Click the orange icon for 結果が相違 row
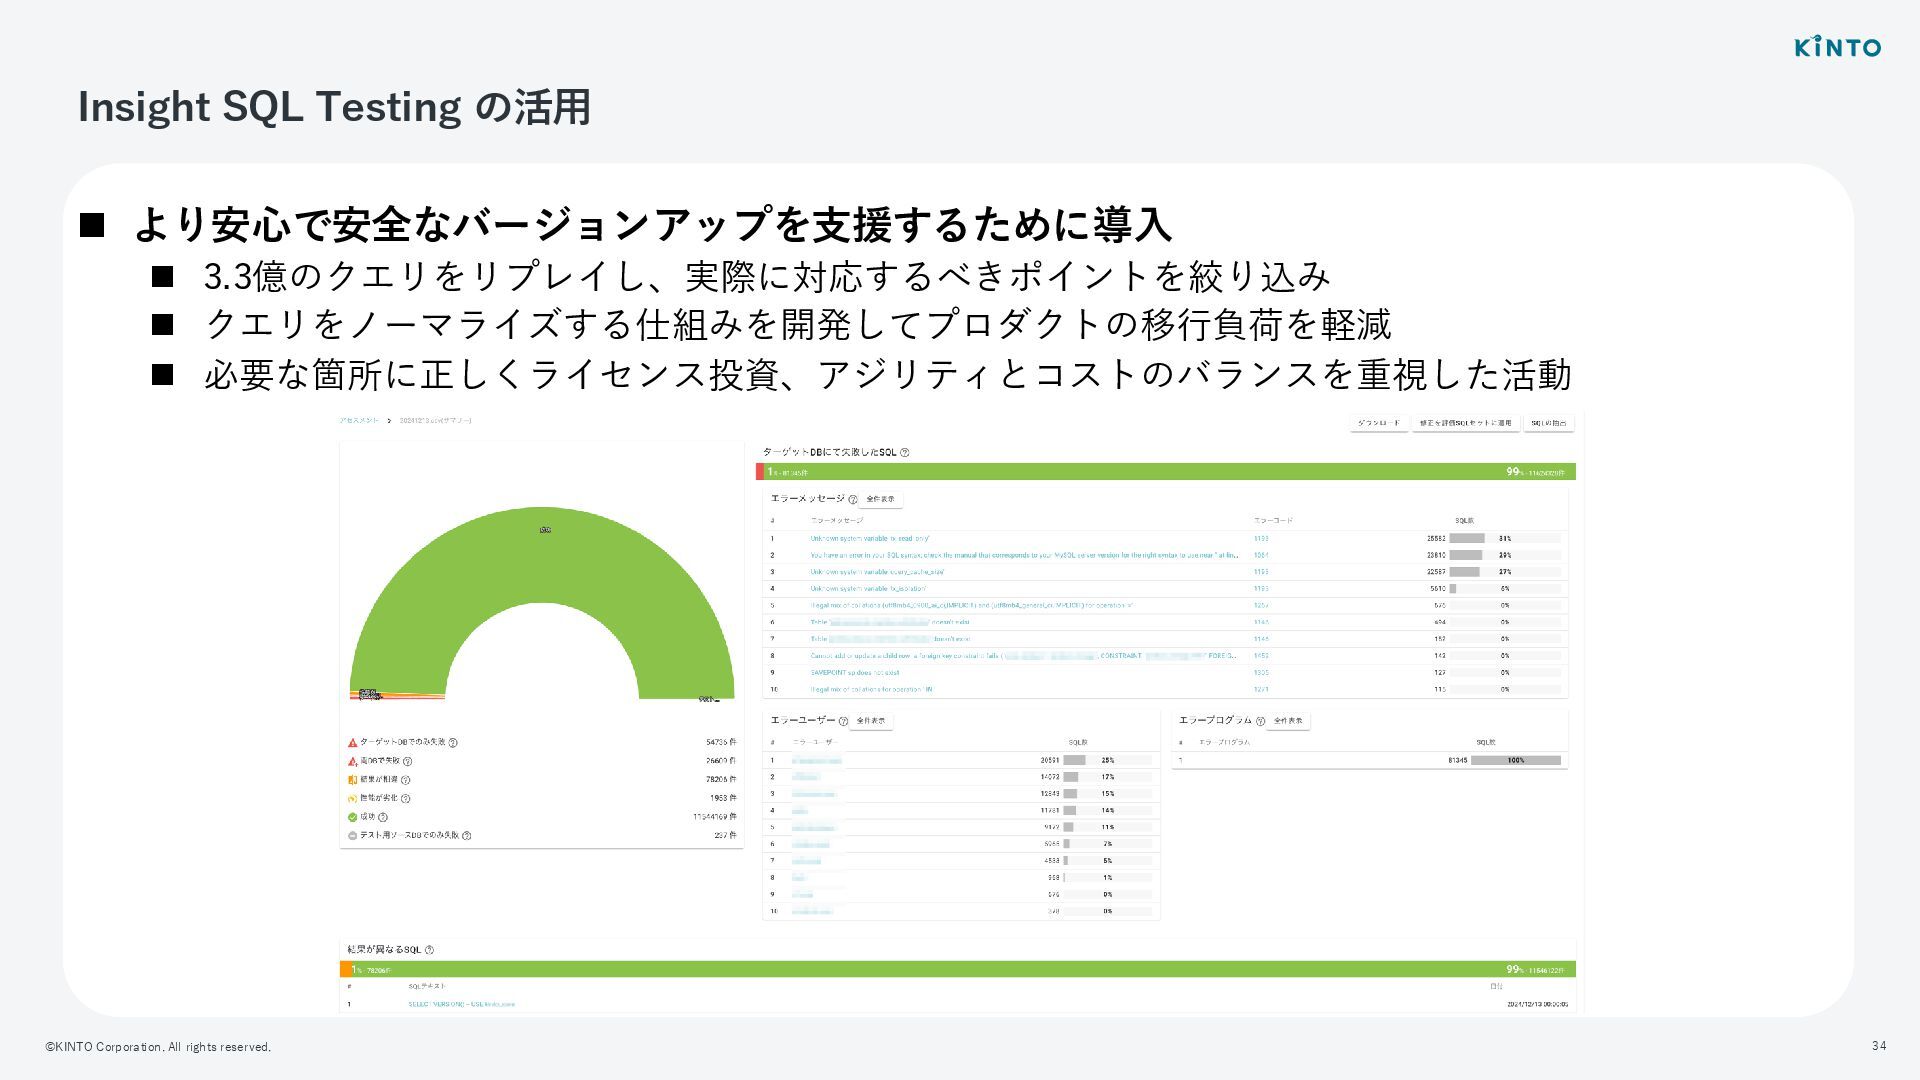Image resolution: width=1920 pixels, height=1080 pixels. click(353, 780)
